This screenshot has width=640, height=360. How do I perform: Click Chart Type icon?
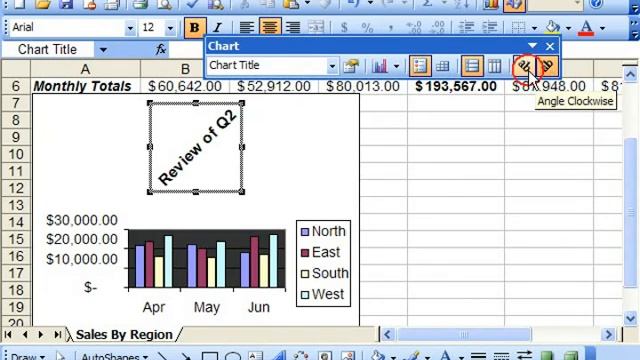click(380, 66)
